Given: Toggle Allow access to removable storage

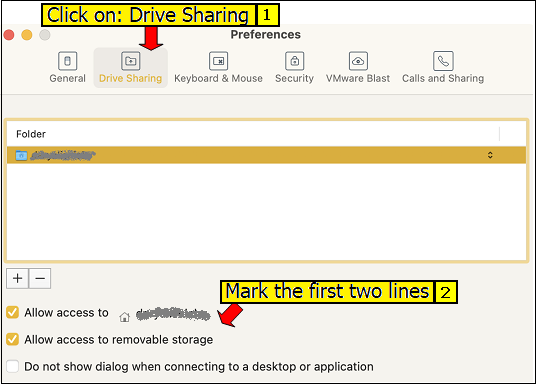Looking at the screenshot, I should (13, 339).
